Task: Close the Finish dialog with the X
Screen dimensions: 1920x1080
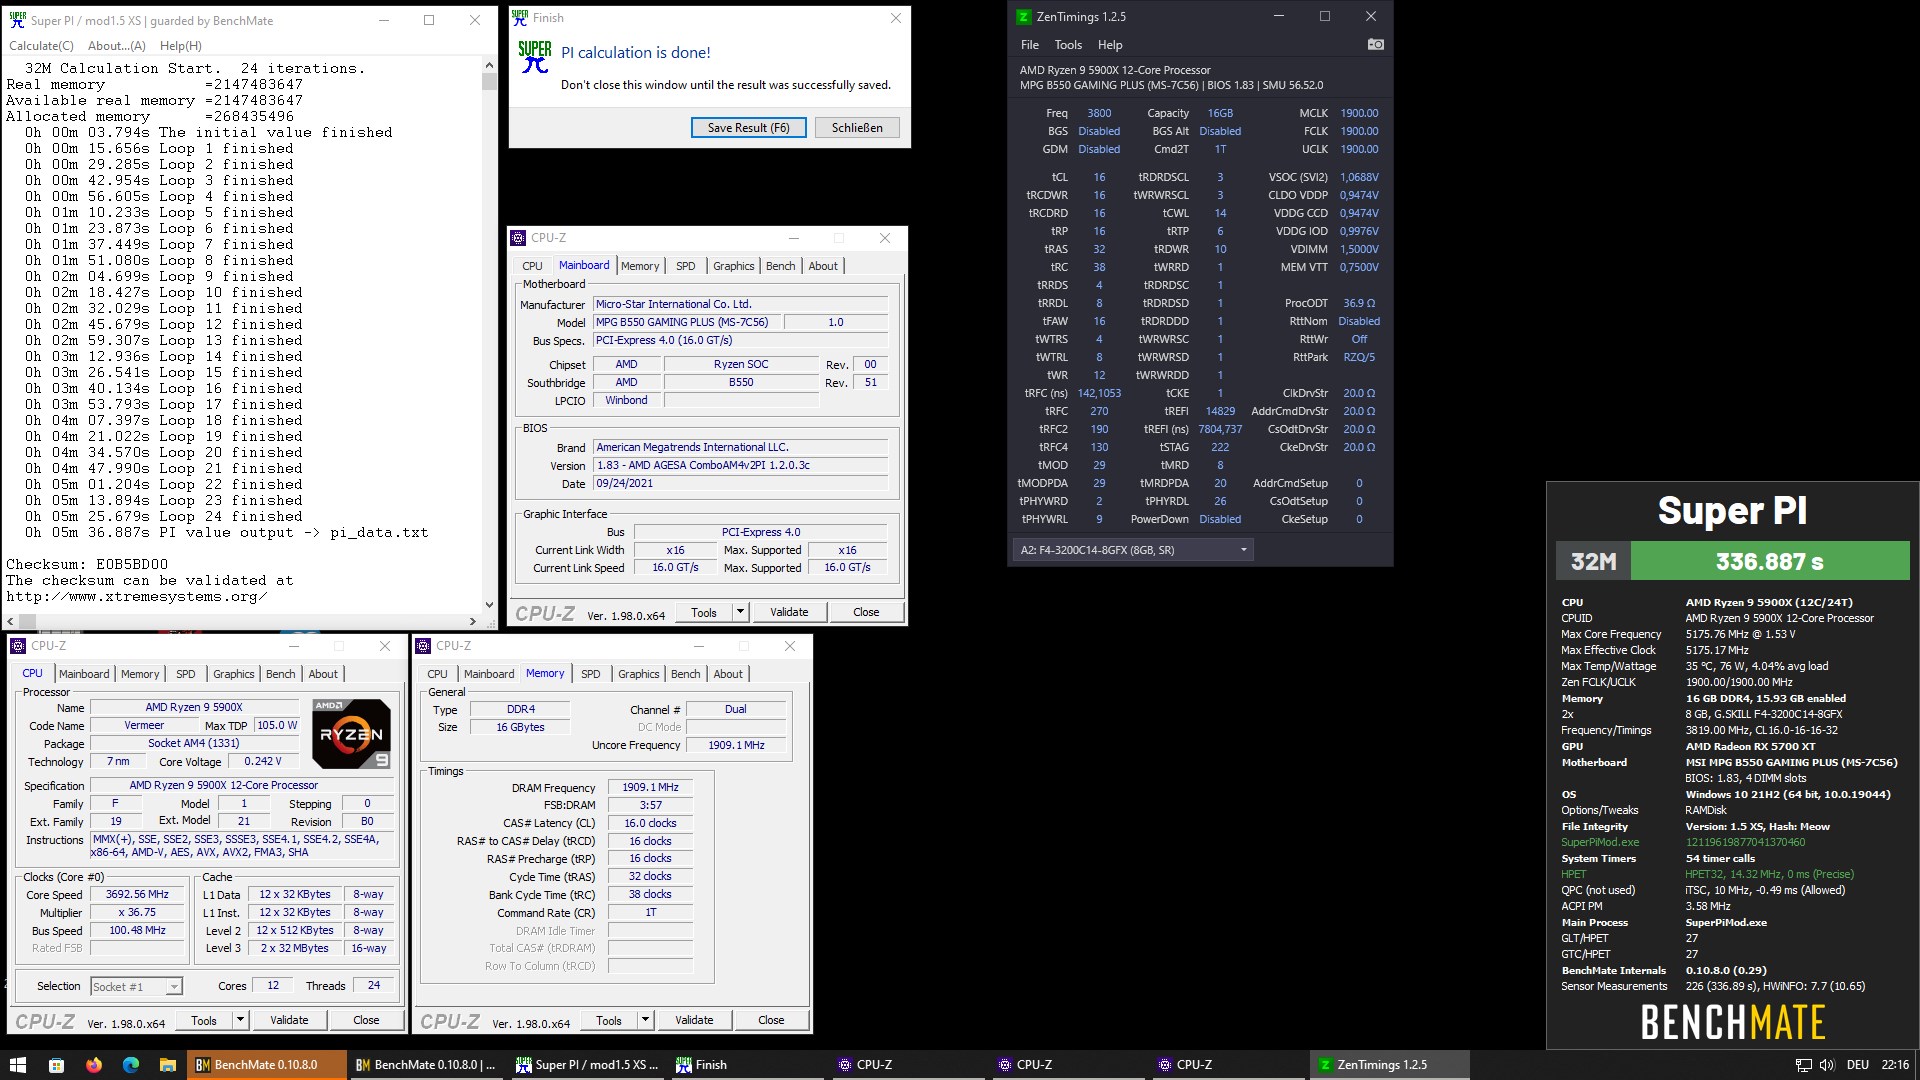Action: click(895, 18)
